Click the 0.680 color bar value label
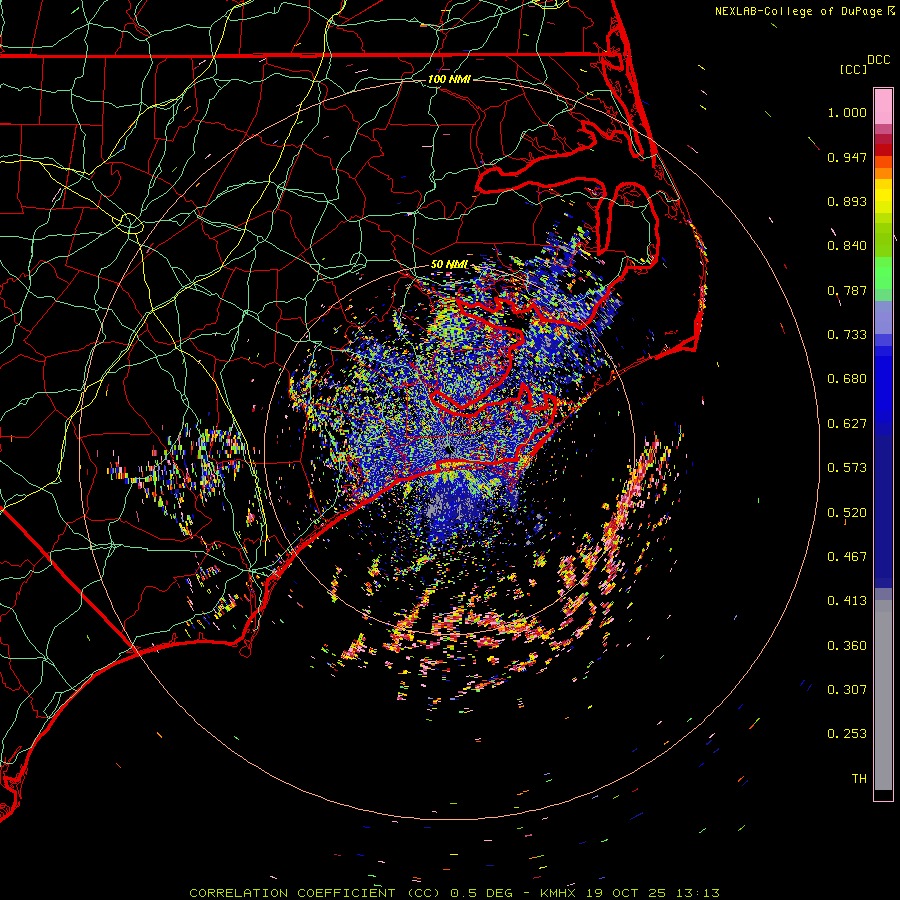 [x=847, y=379]
